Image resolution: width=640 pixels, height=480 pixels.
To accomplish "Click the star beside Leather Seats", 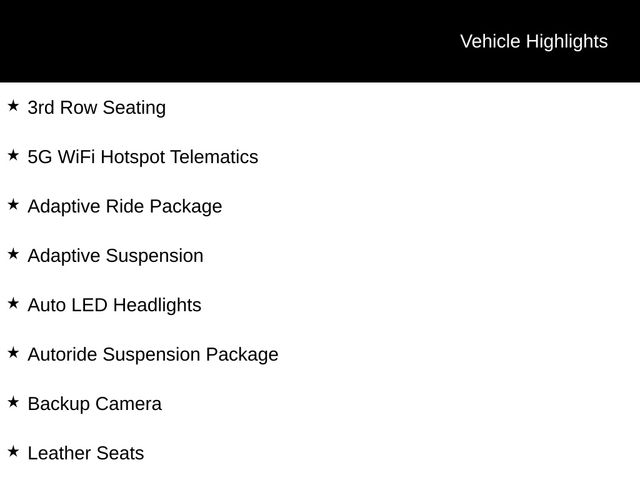I will pos(13,451).
